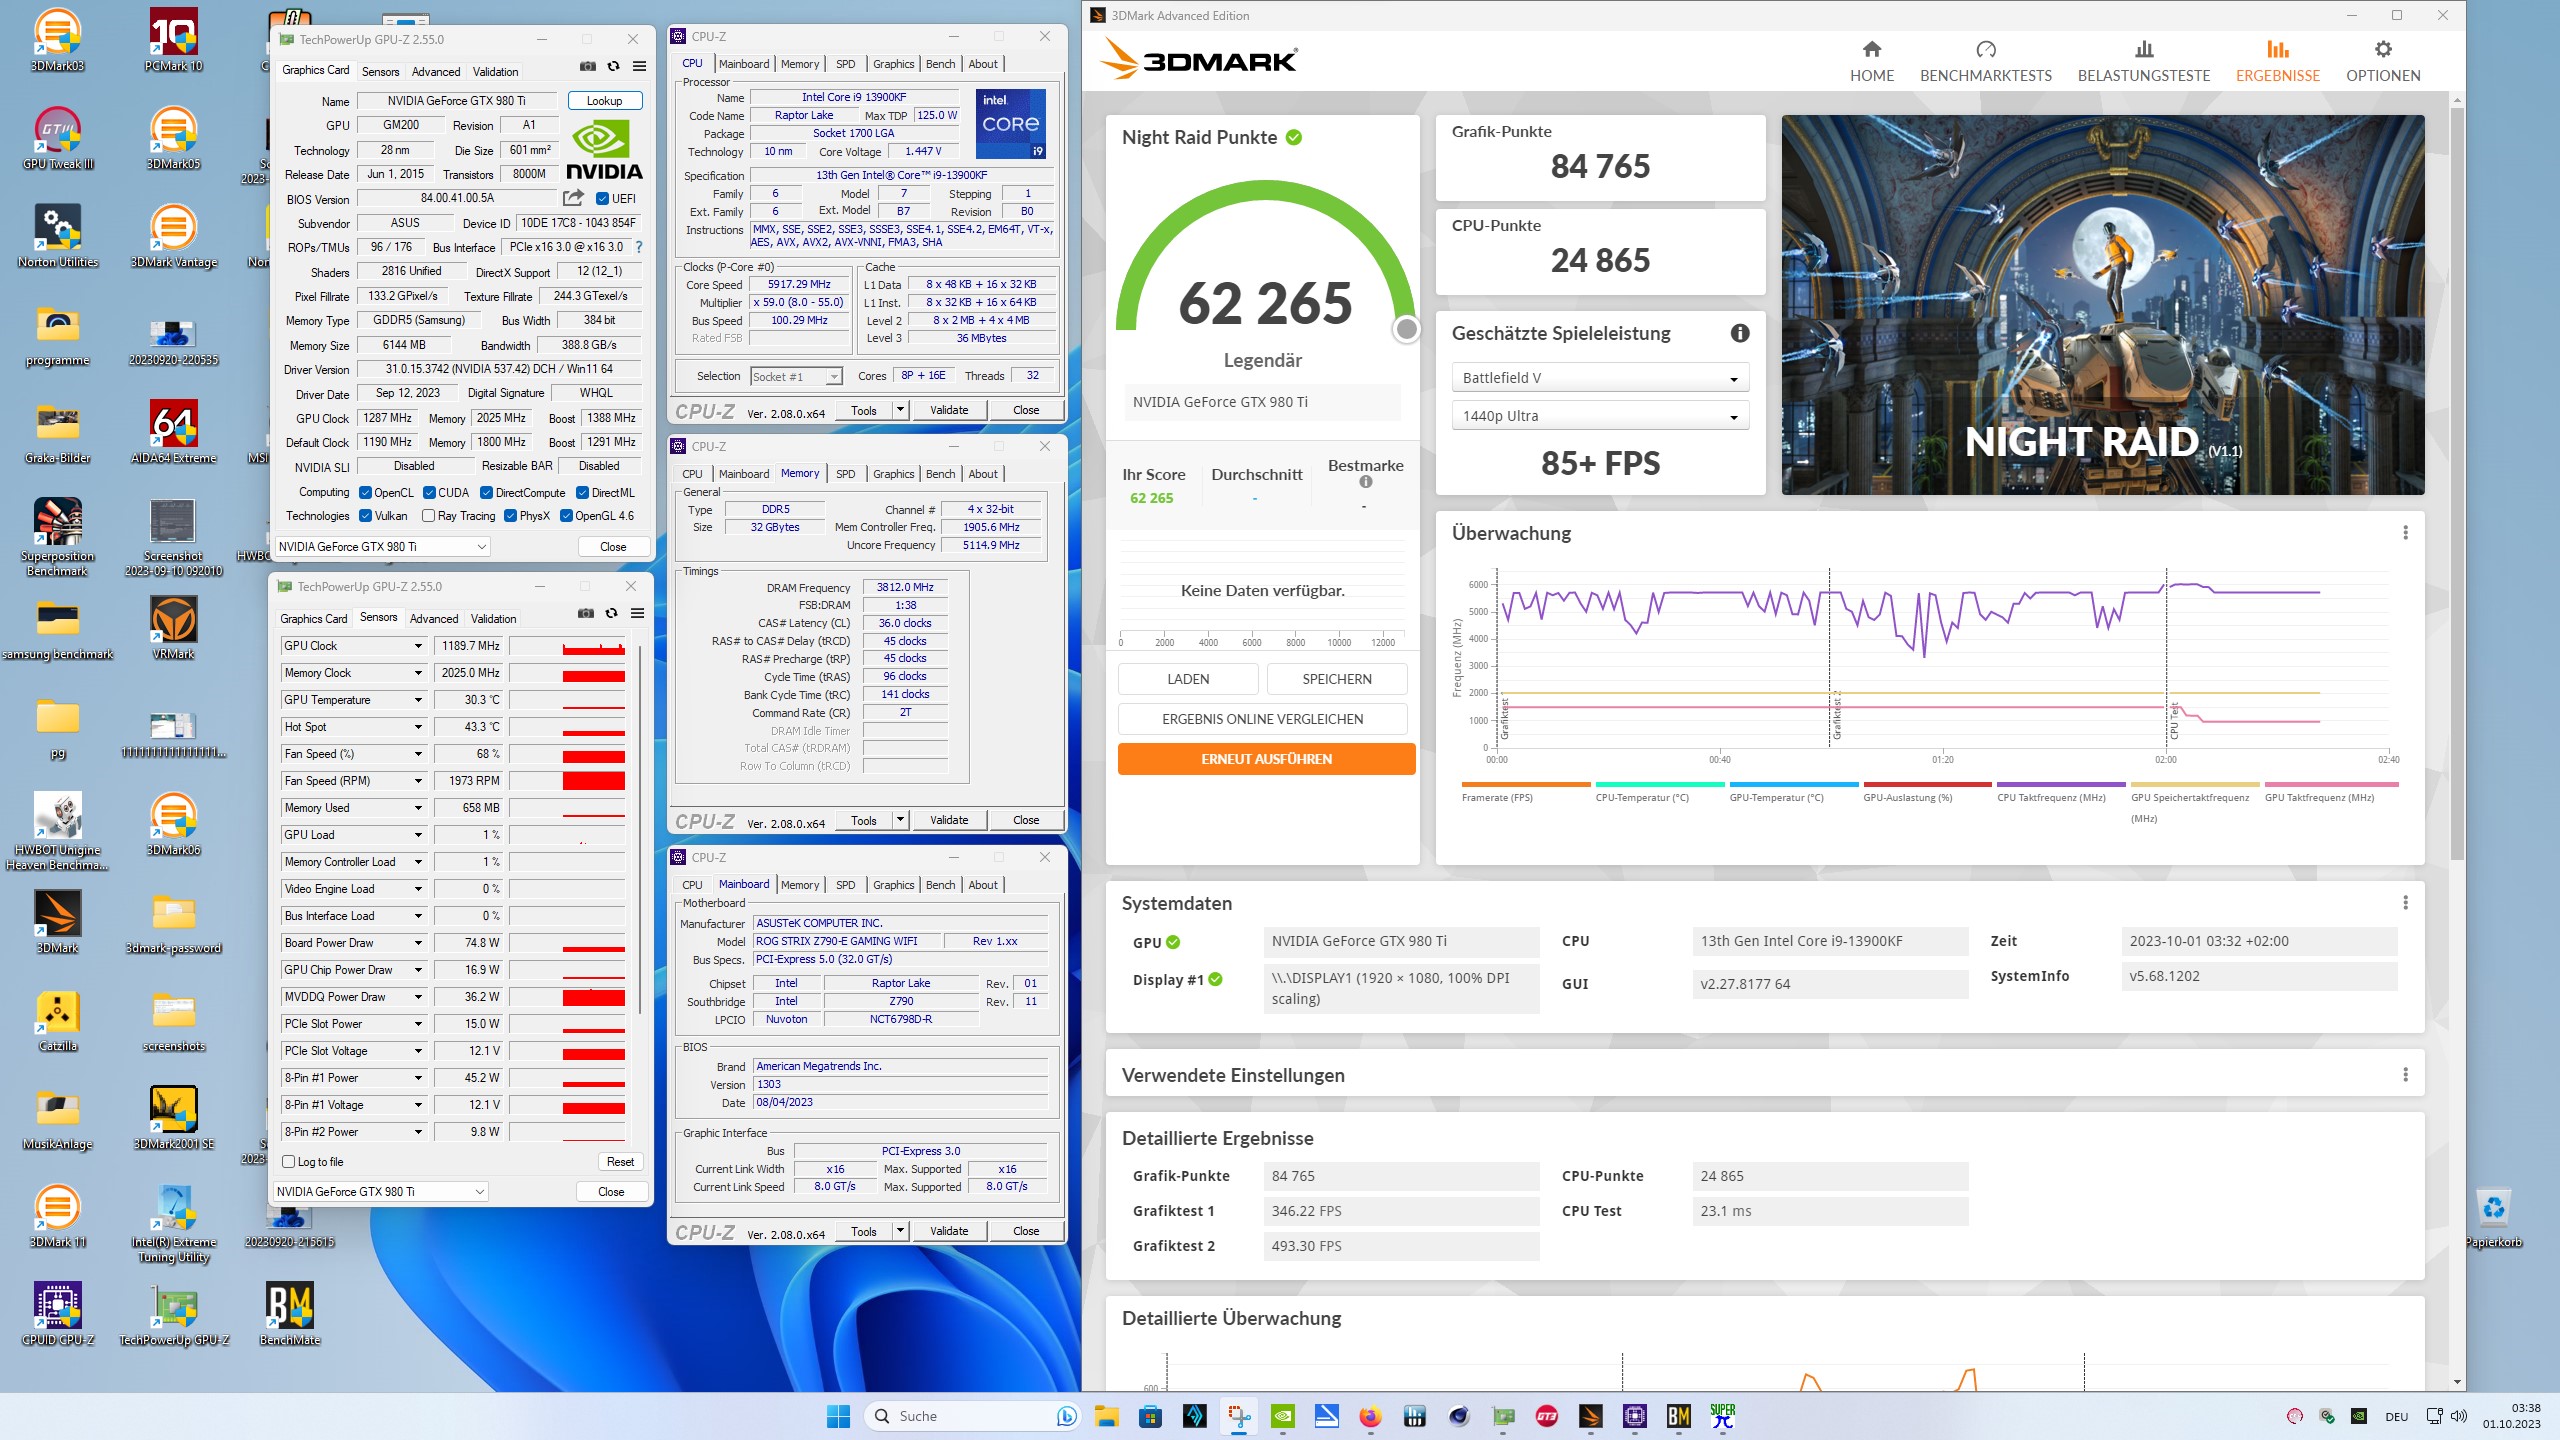
Task: Toggle DirectCompute checkbox in GPU-Z
Action: [486, 493]
